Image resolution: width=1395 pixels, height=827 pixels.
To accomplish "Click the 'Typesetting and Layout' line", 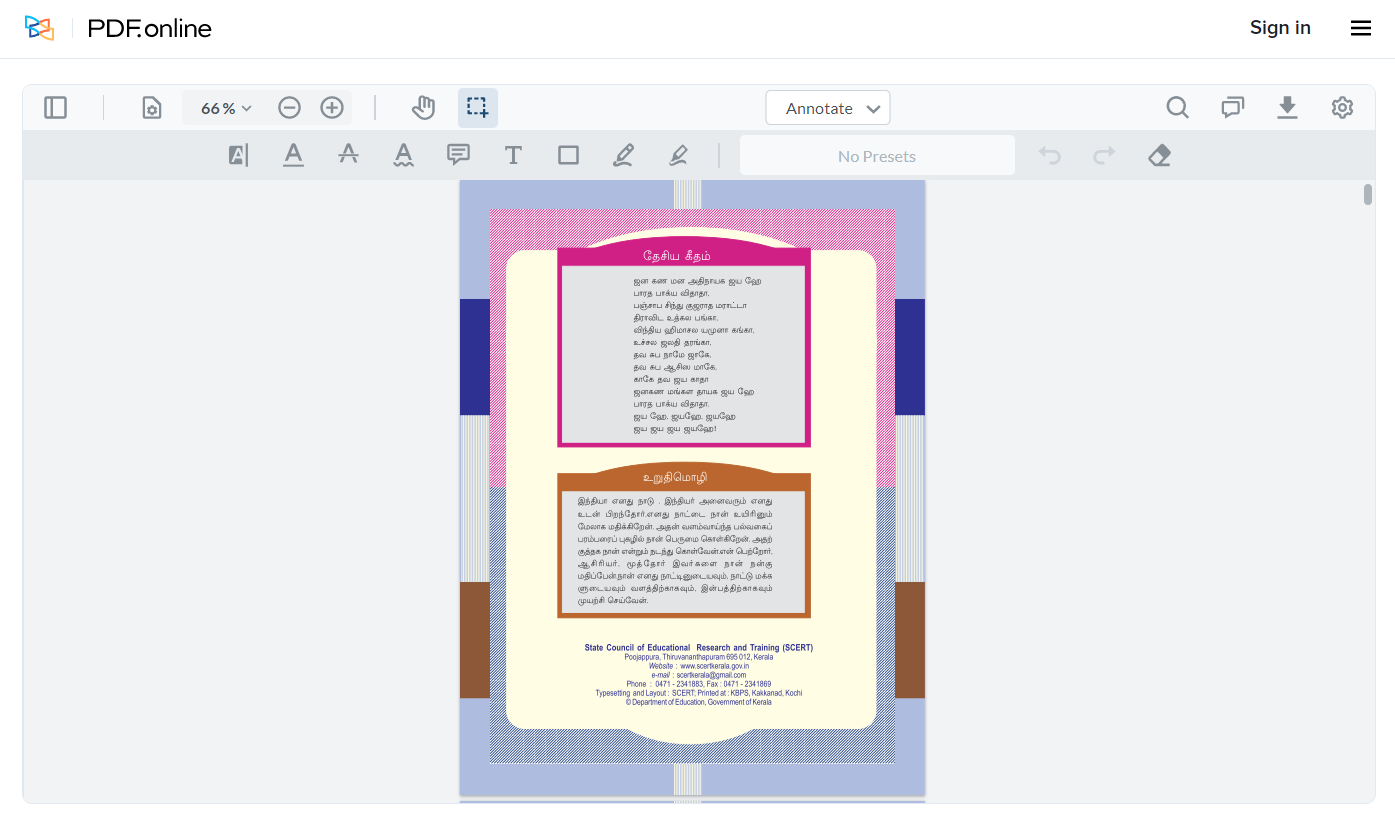I will pos(699,693).
